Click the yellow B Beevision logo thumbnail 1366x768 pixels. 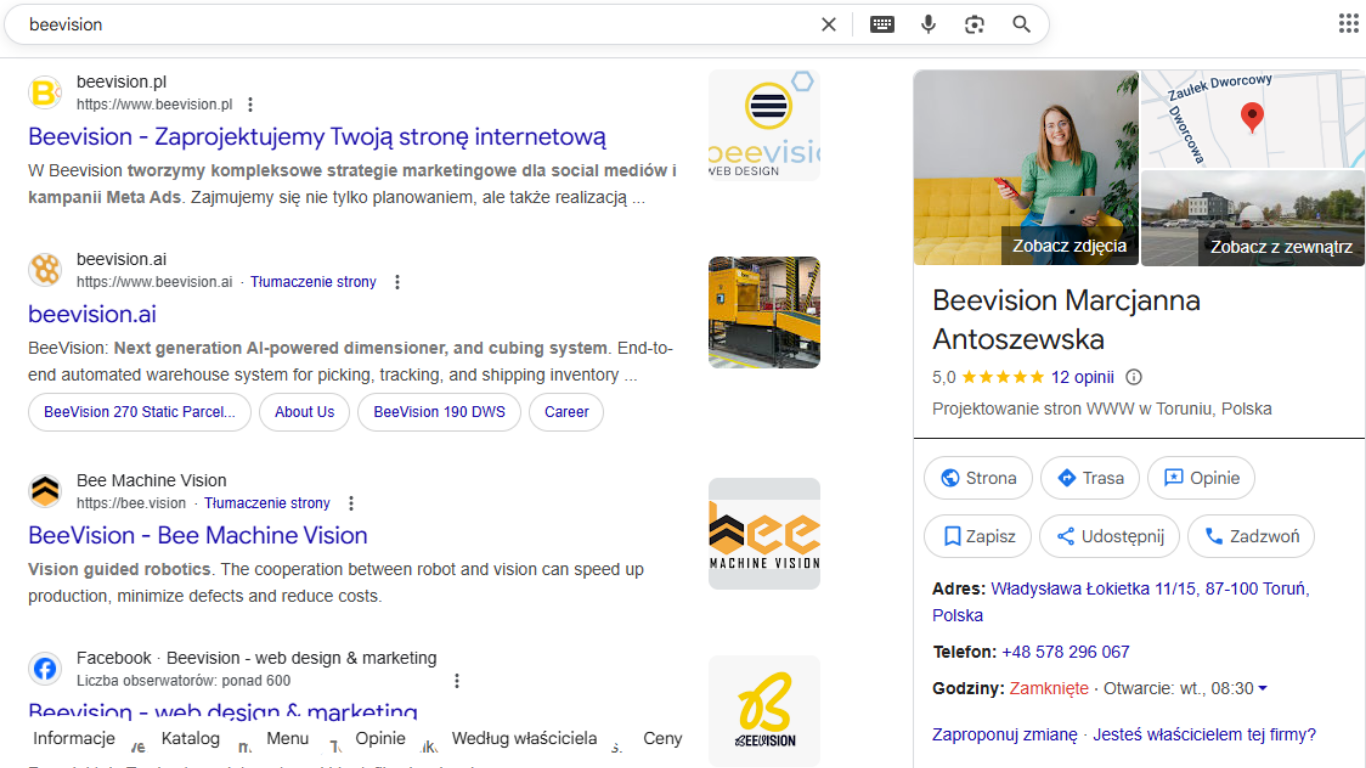pyautogui.click(x=764, y=711)
